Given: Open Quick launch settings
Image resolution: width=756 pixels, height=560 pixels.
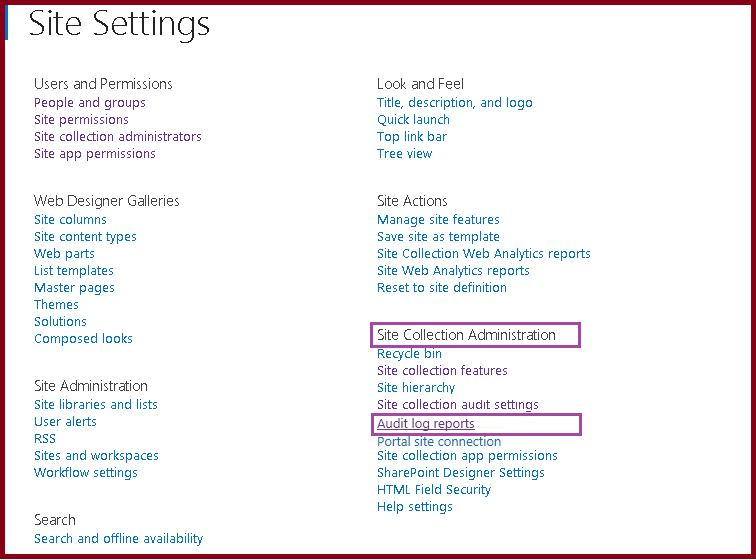Looking at the screenshot, I should 413,120.
